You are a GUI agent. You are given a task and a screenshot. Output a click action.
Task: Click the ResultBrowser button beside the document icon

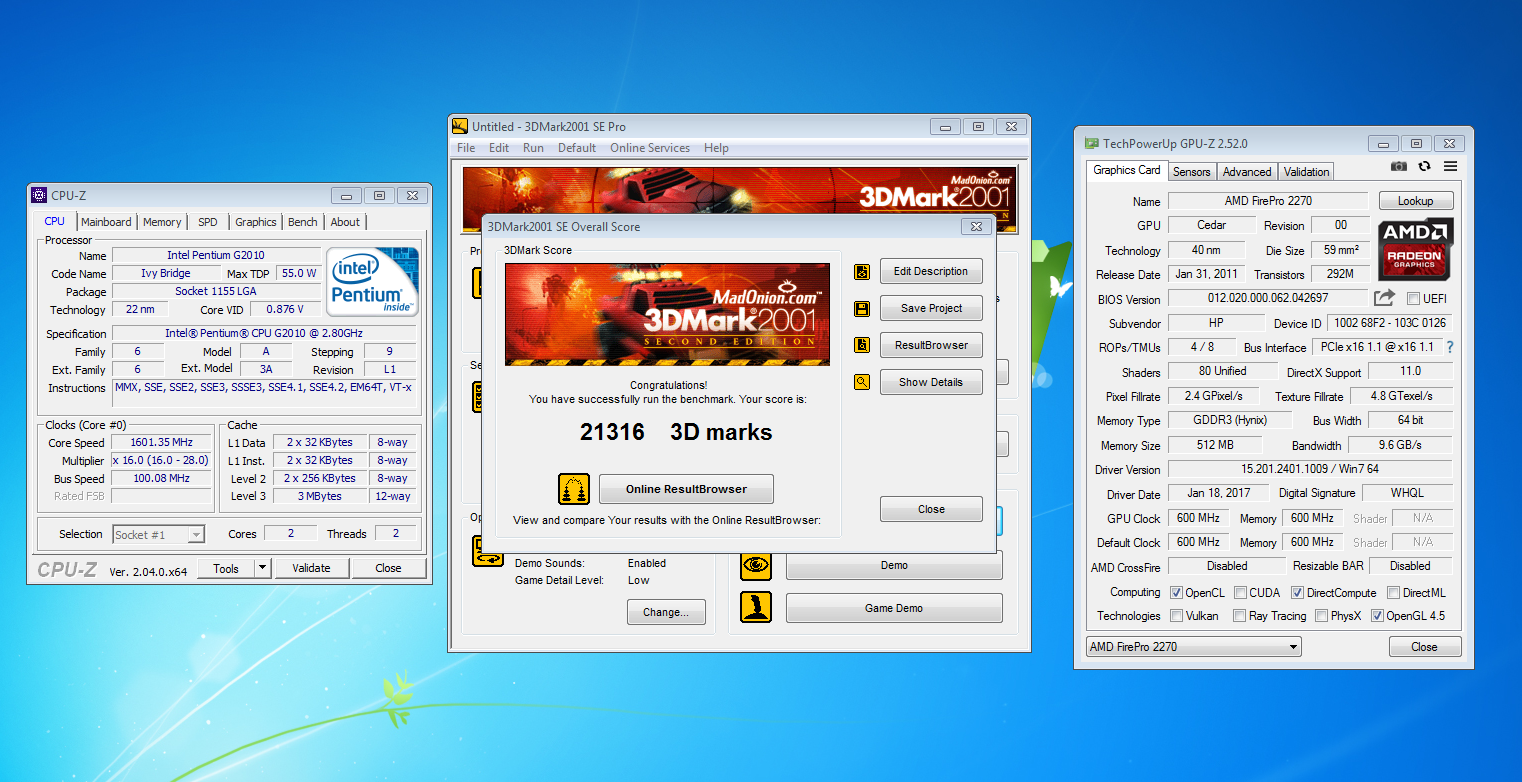point(931,345)
